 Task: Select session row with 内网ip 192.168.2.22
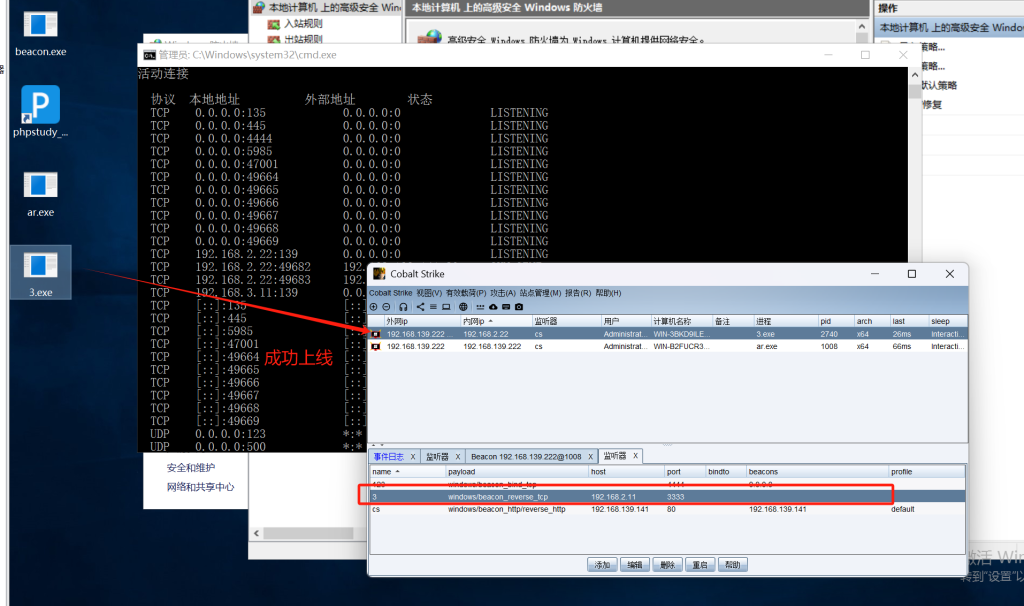point(667,334)
